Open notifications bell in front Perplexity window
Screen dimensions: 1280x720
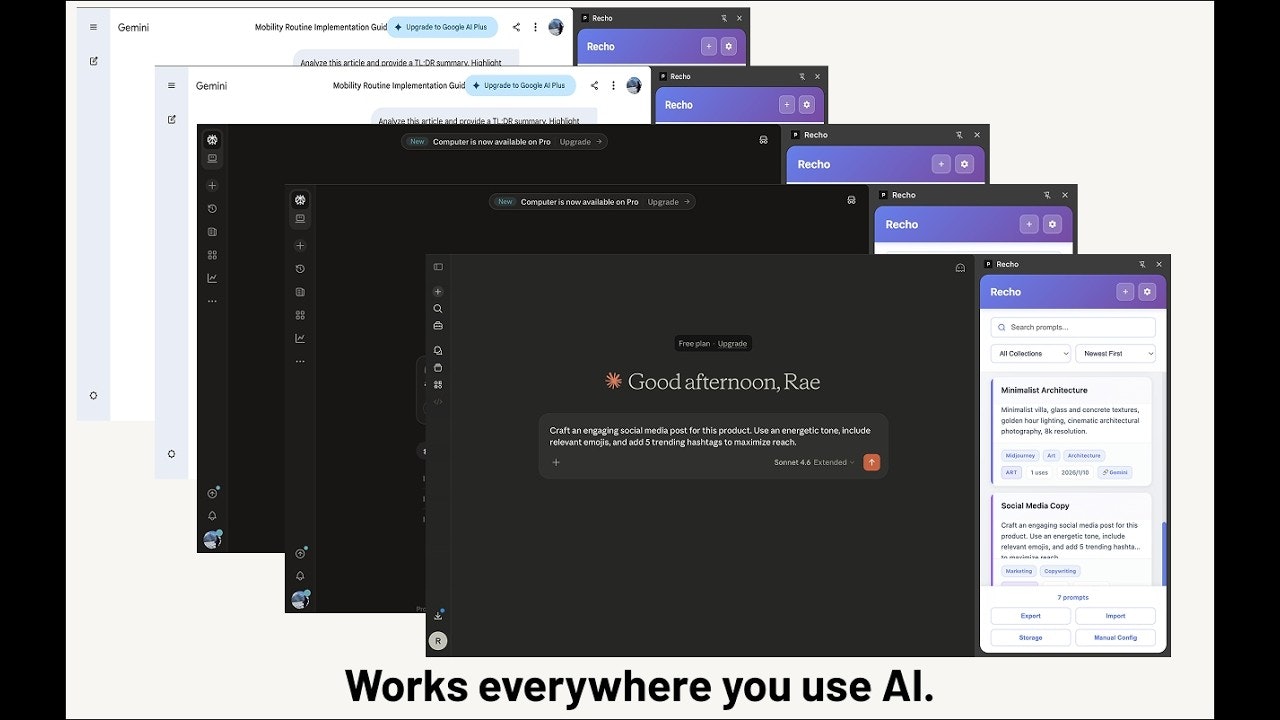[x=300, y=576]
